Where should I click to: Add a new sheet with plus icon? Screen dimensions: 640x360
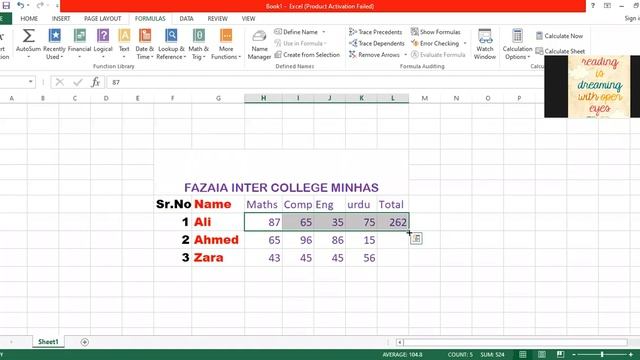click(84, 342)
